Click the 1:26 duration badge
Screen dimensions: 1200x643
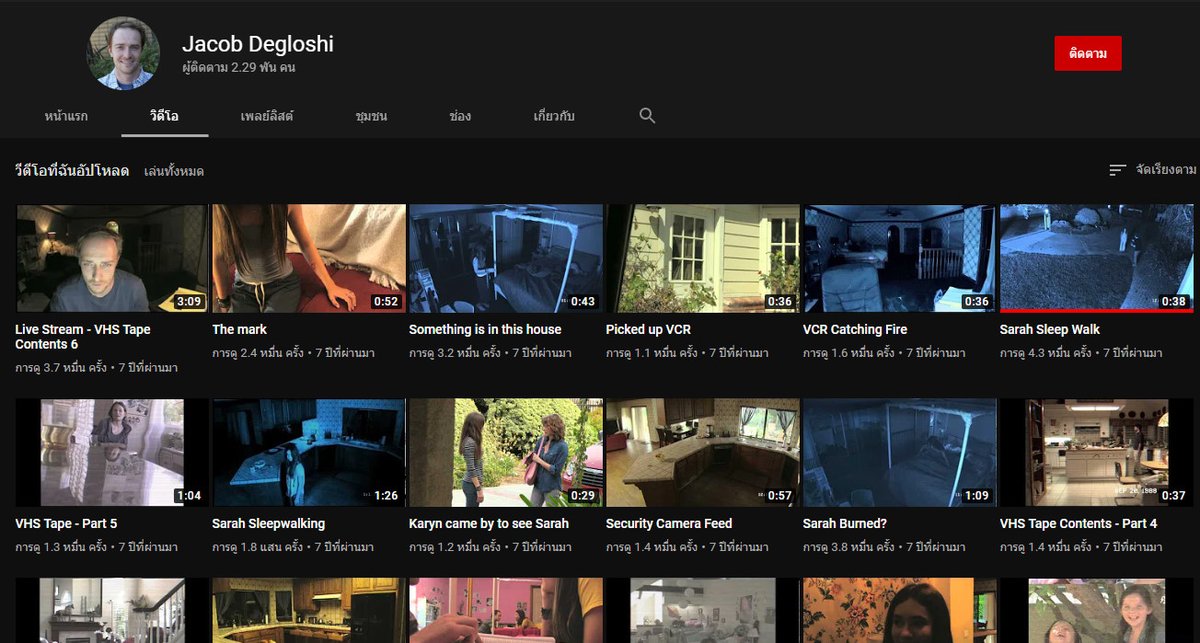(386, 495)
